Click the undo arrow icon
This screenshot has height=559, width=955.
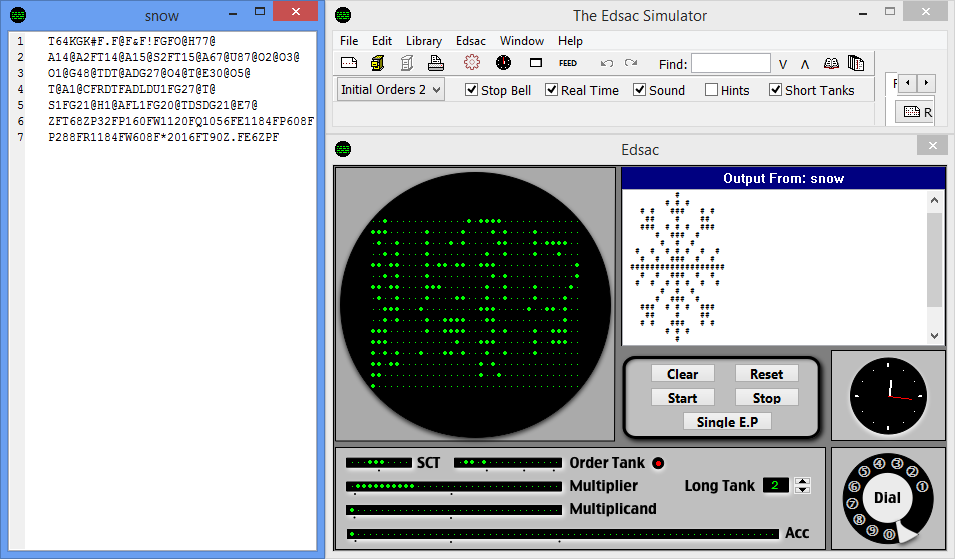(606, 63)
